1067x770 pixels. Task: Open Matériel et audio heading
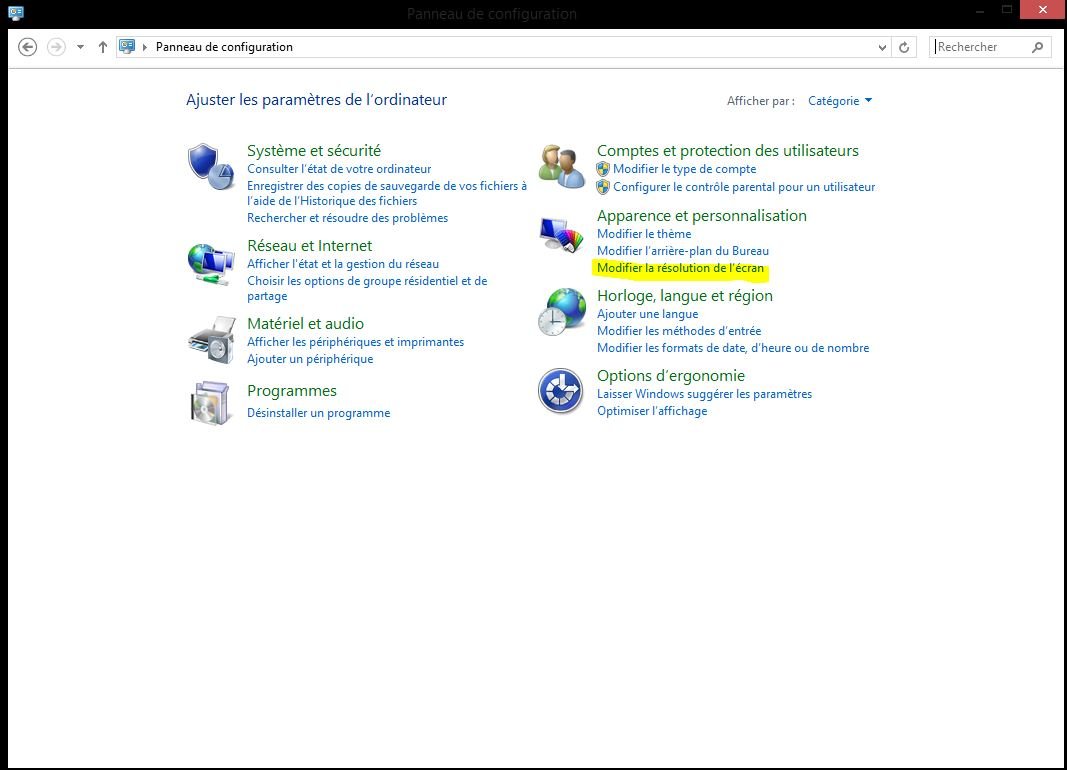tap(306, 324)
